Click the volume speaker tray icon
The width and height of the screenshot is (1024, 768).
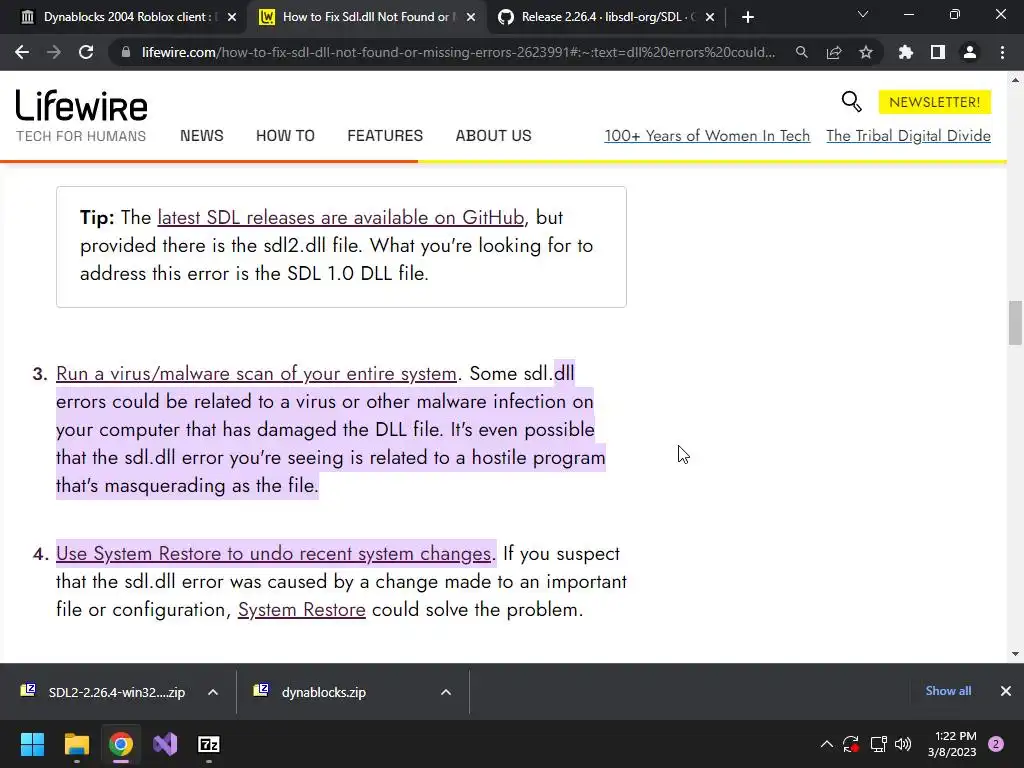(x=903, y=744)
